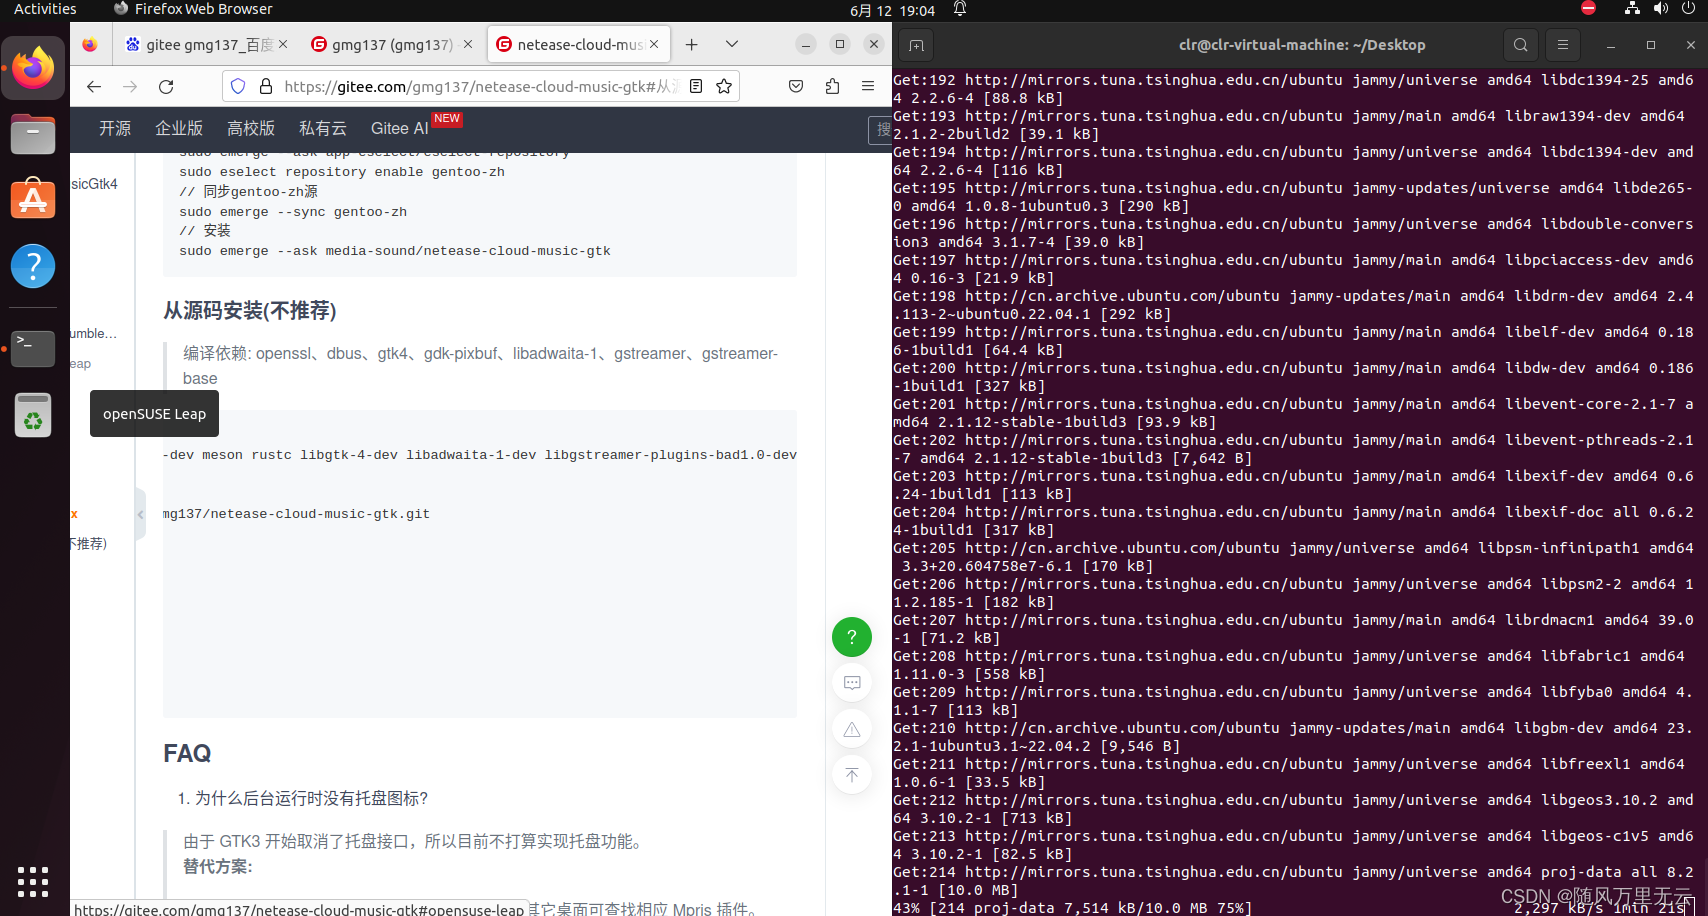
Task: Click the Firefox Web Browser app menu
Action: pyautogui.click(x=193, y=9)
